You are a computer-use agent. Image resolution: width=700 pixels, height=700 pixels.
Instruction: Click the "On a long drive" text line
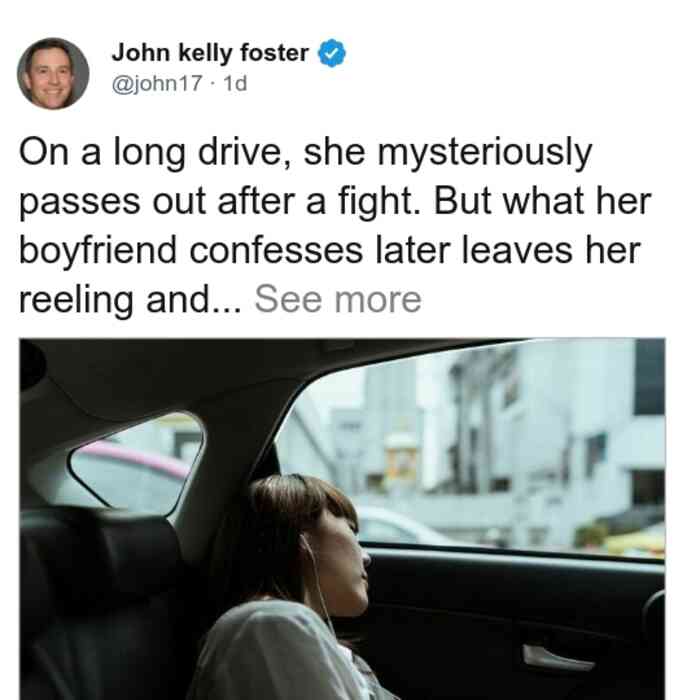click(x=306, y=153)
